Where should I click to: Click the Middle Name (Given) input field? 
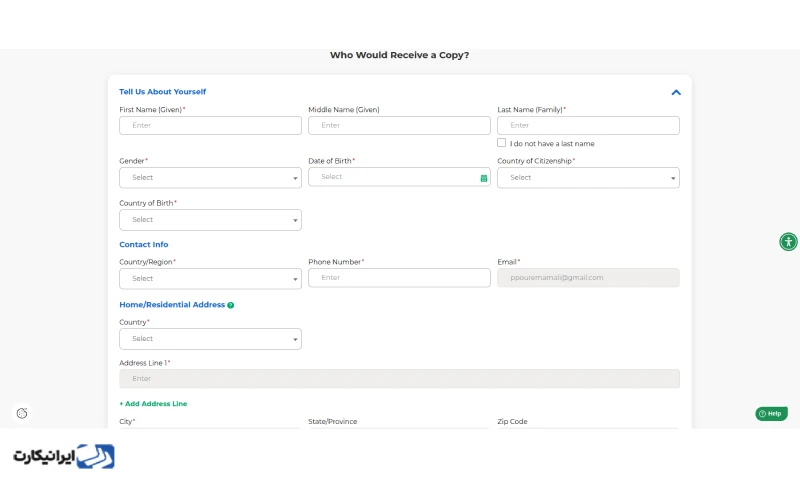pyautogui.click(x=399, y=125)
